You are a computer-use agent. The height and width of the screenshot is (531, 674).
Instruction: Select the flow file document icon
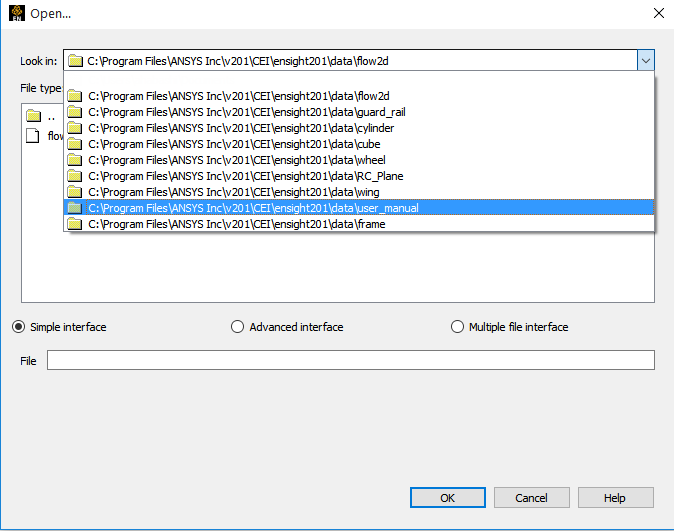point(33,135)
